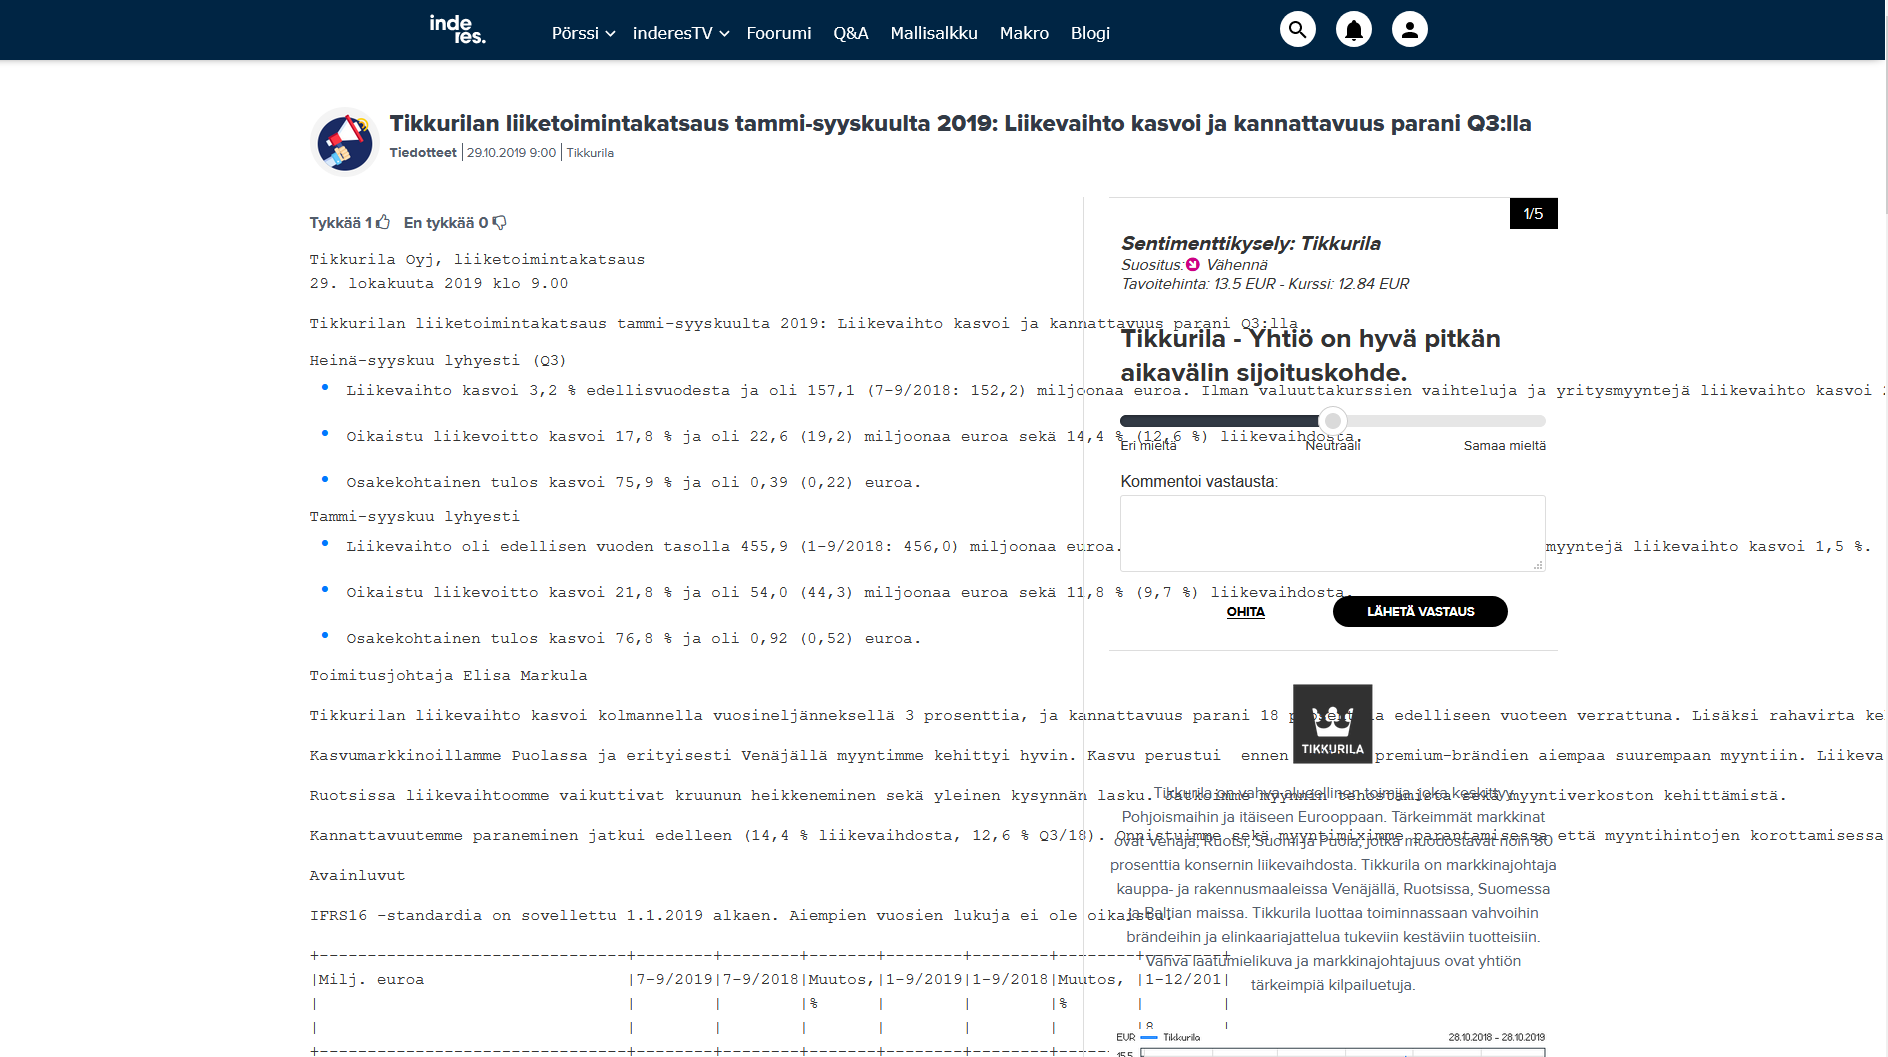This screenshot has width=1888, height=1057.
Task: Click the Vähennä recommendation icon
Action: [x=1192, y=265]
